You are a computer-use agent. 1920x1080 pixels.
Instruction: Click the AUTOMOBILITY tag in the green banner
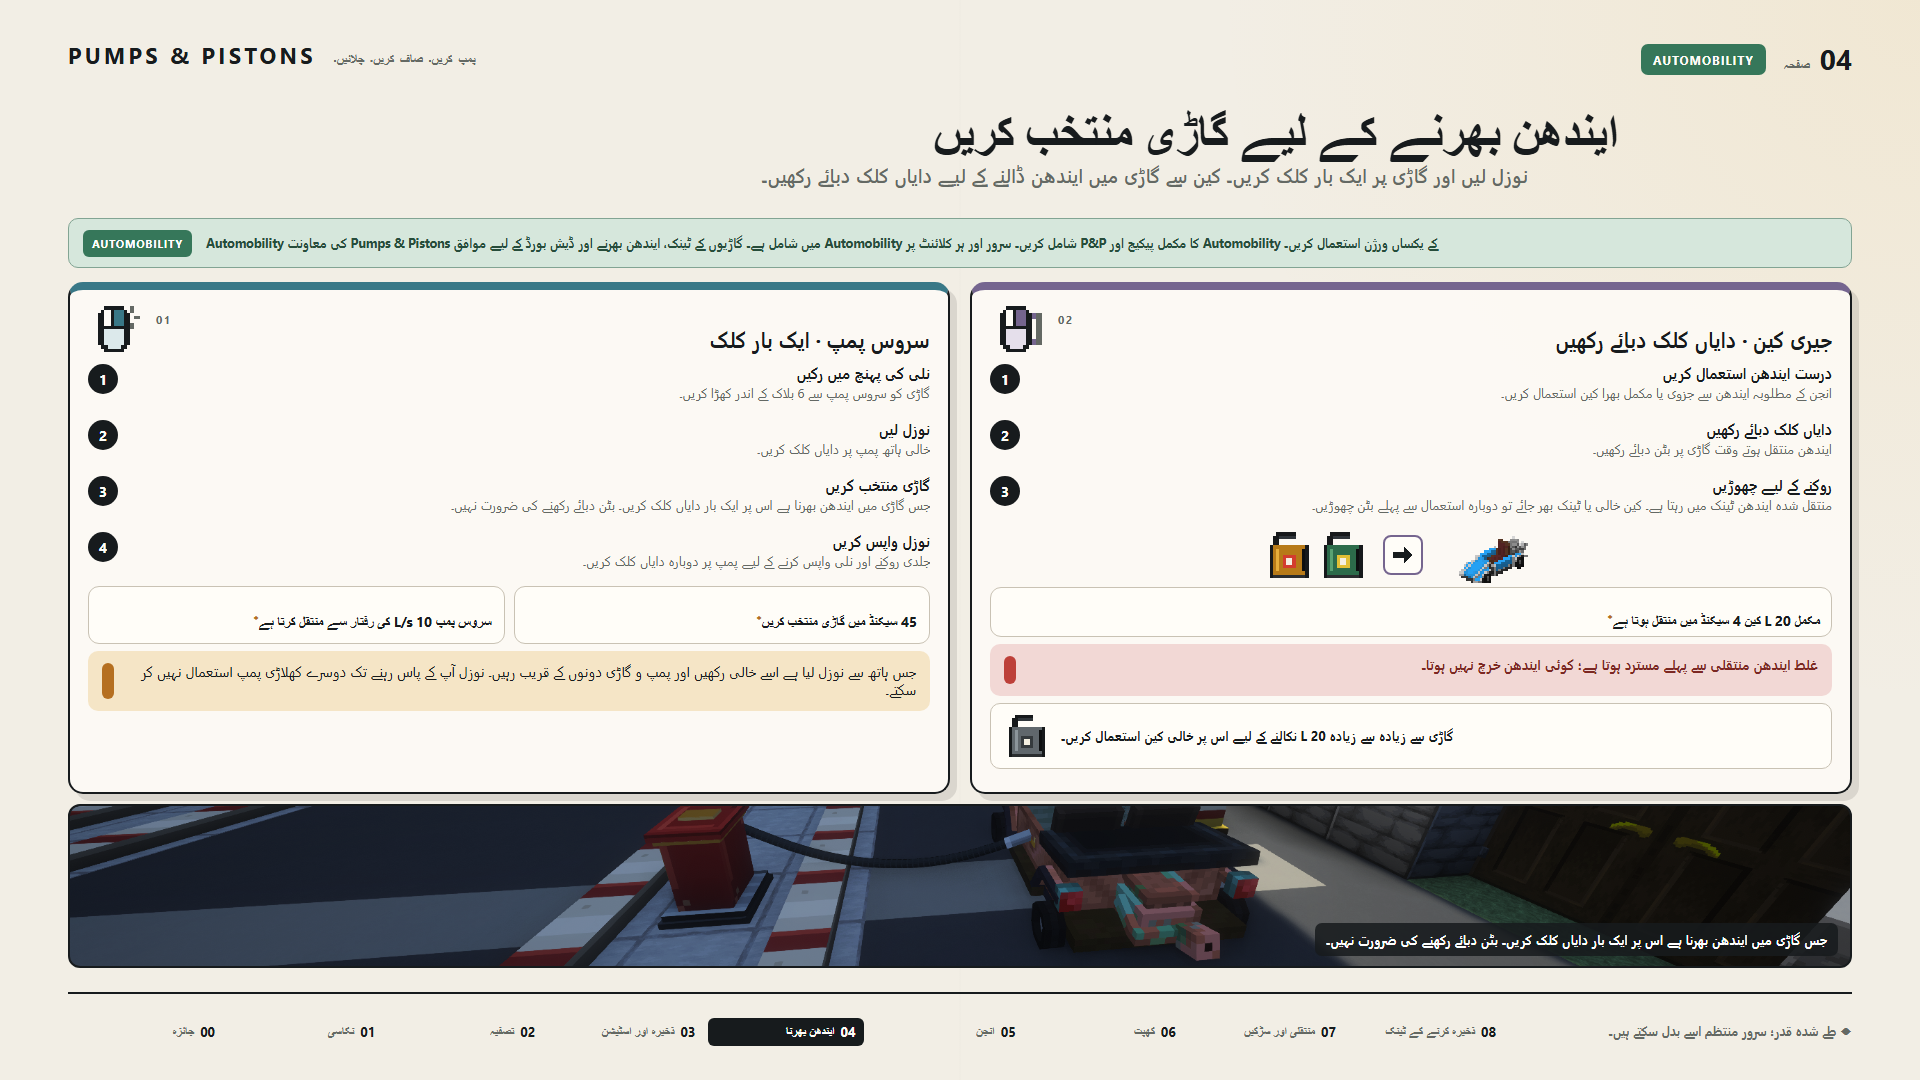137,244
